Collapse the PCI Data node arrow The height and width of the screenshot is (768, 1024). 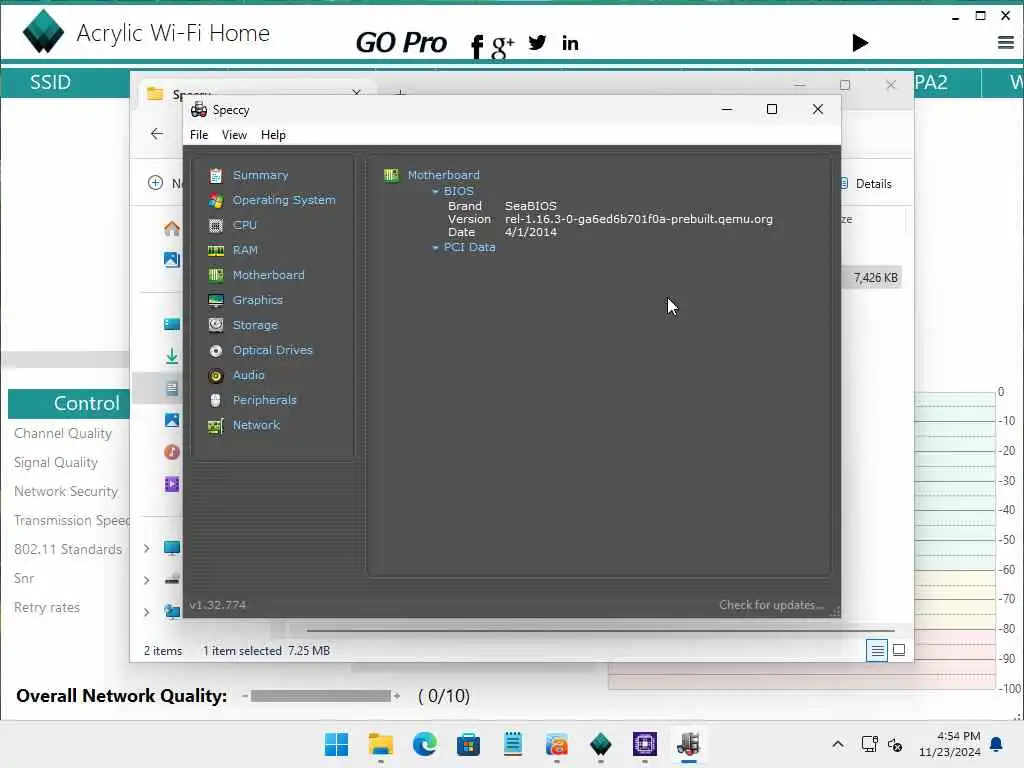coord(436,248)
